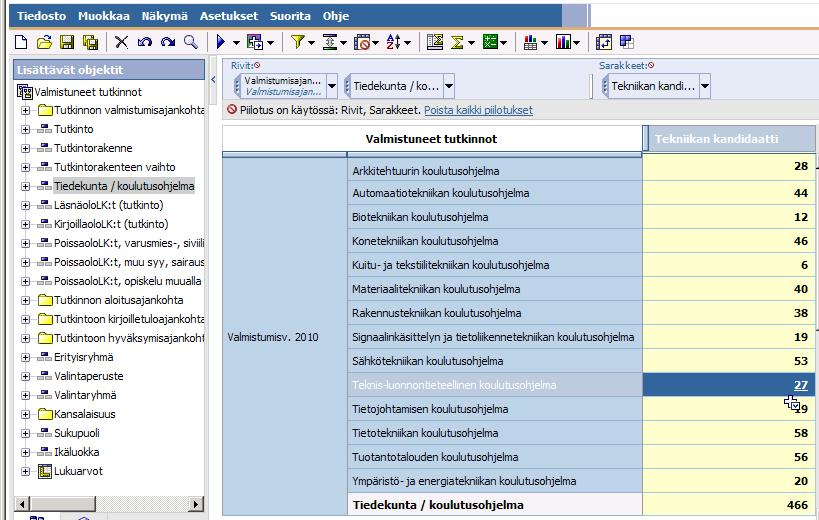This screenshot has width=819, height=520.
Task: Open the Valmistumisajan... rows dropdown arrow
Action: (332, 86)
